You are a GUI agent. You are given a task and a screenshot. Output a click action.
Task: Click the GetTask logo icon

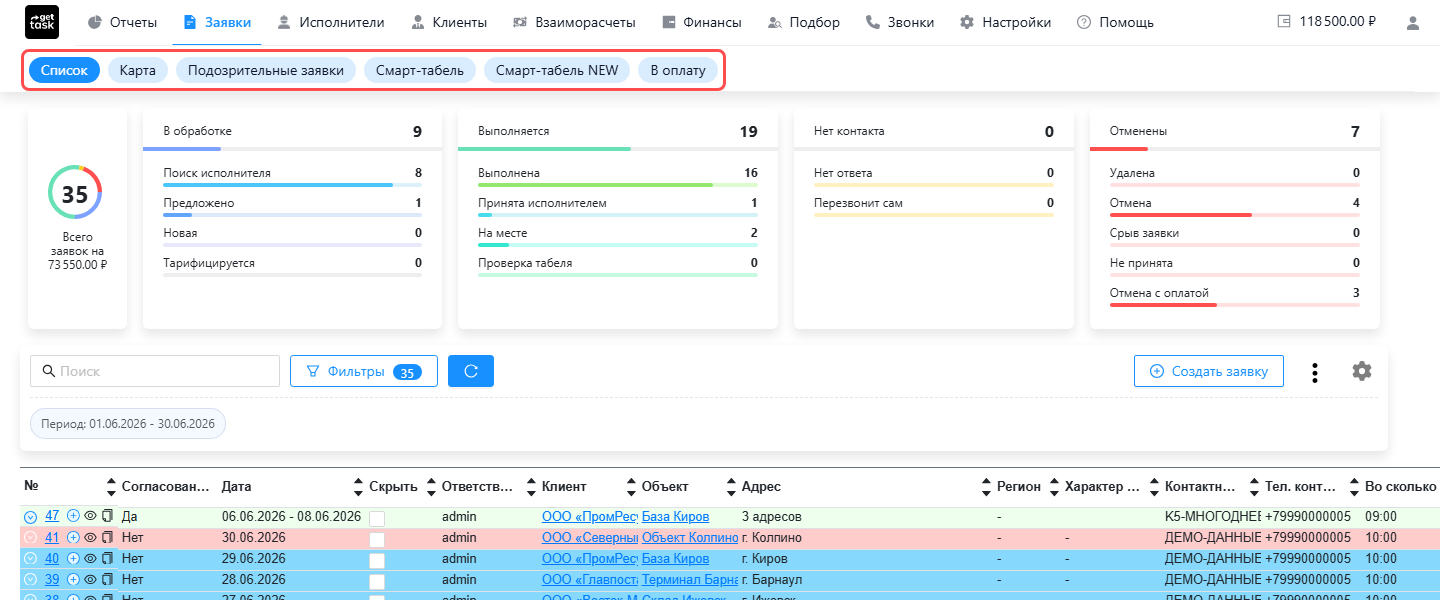(42, 22)
